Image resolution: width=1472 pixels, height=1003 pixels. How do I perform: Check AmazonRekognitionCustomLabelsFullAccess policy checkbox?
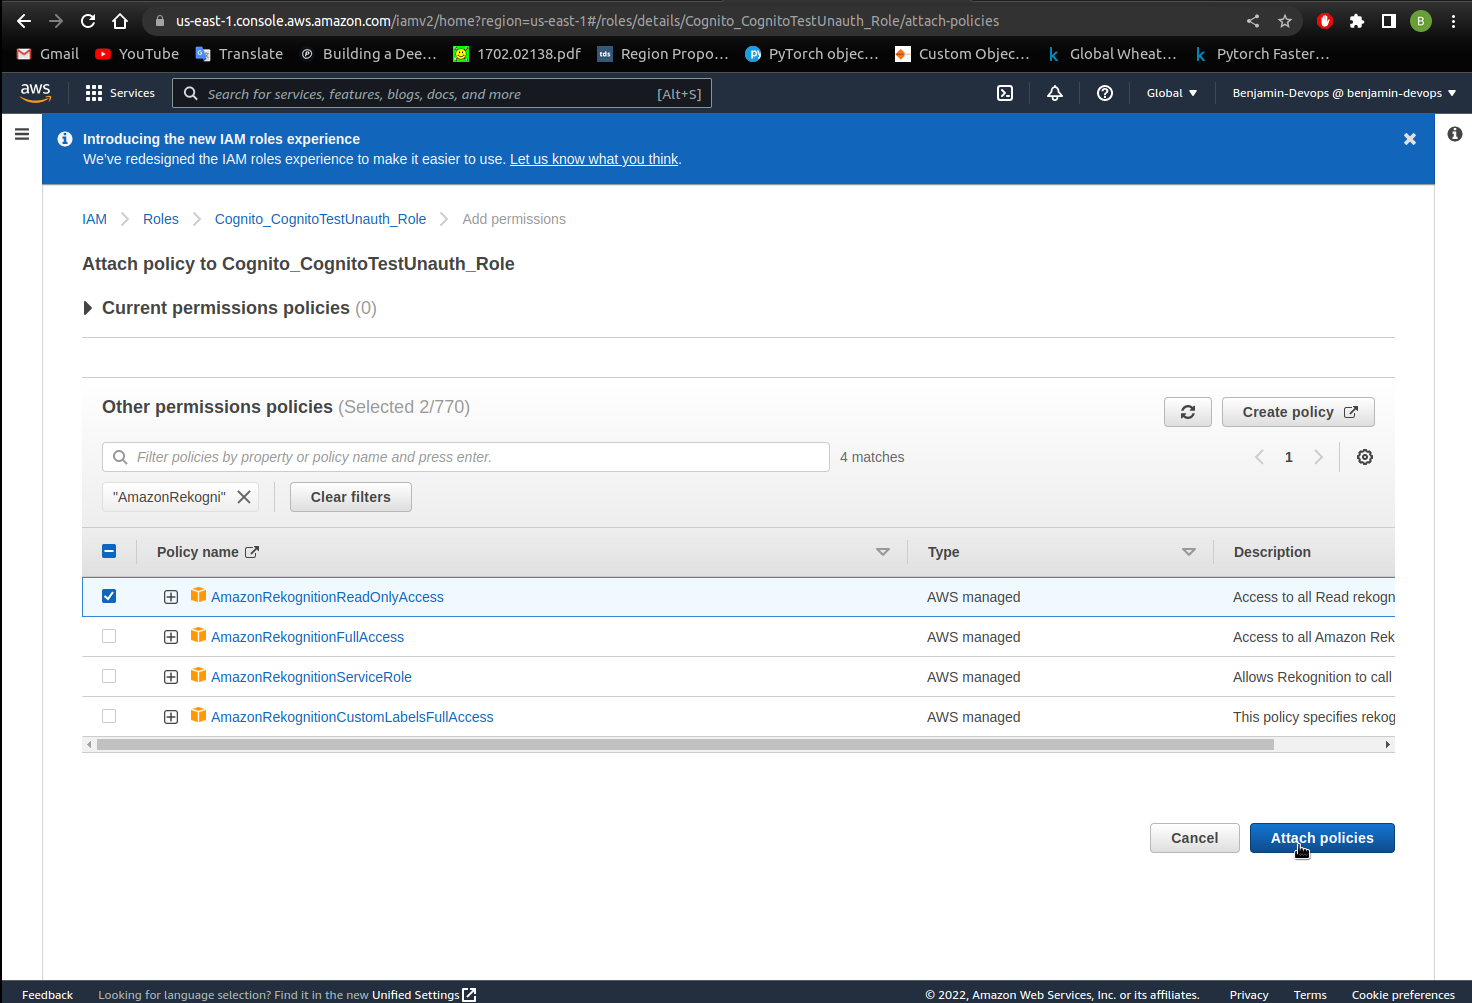point(109,716)
